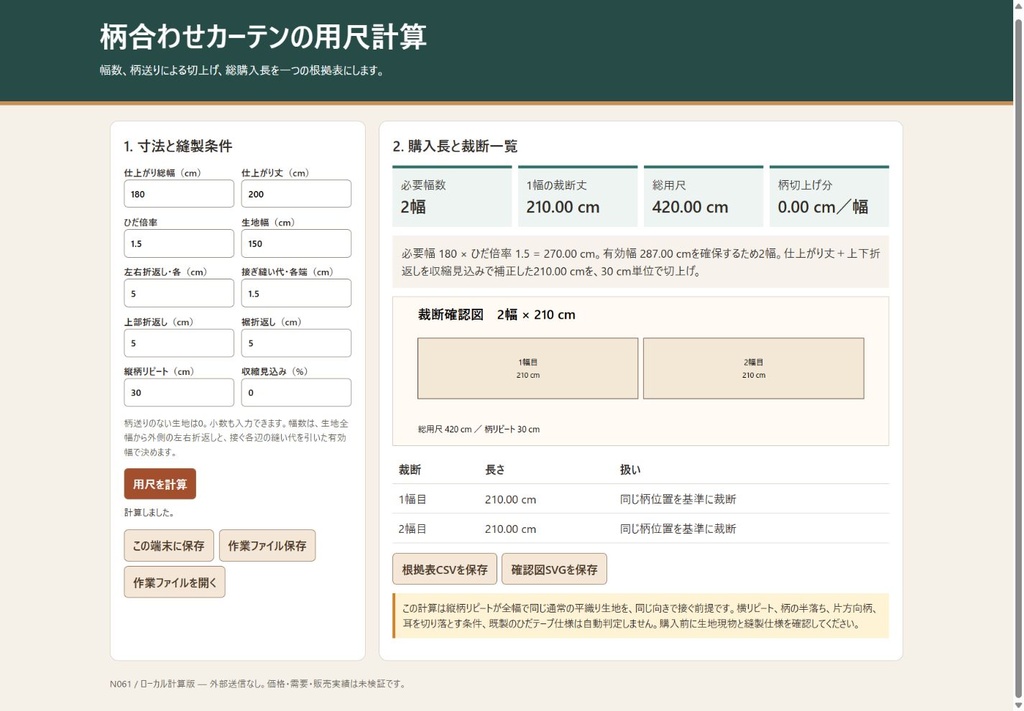Click the 1幅の裁断丈 210.00 cm card
1024x711 pixels.
click(578, 197)
